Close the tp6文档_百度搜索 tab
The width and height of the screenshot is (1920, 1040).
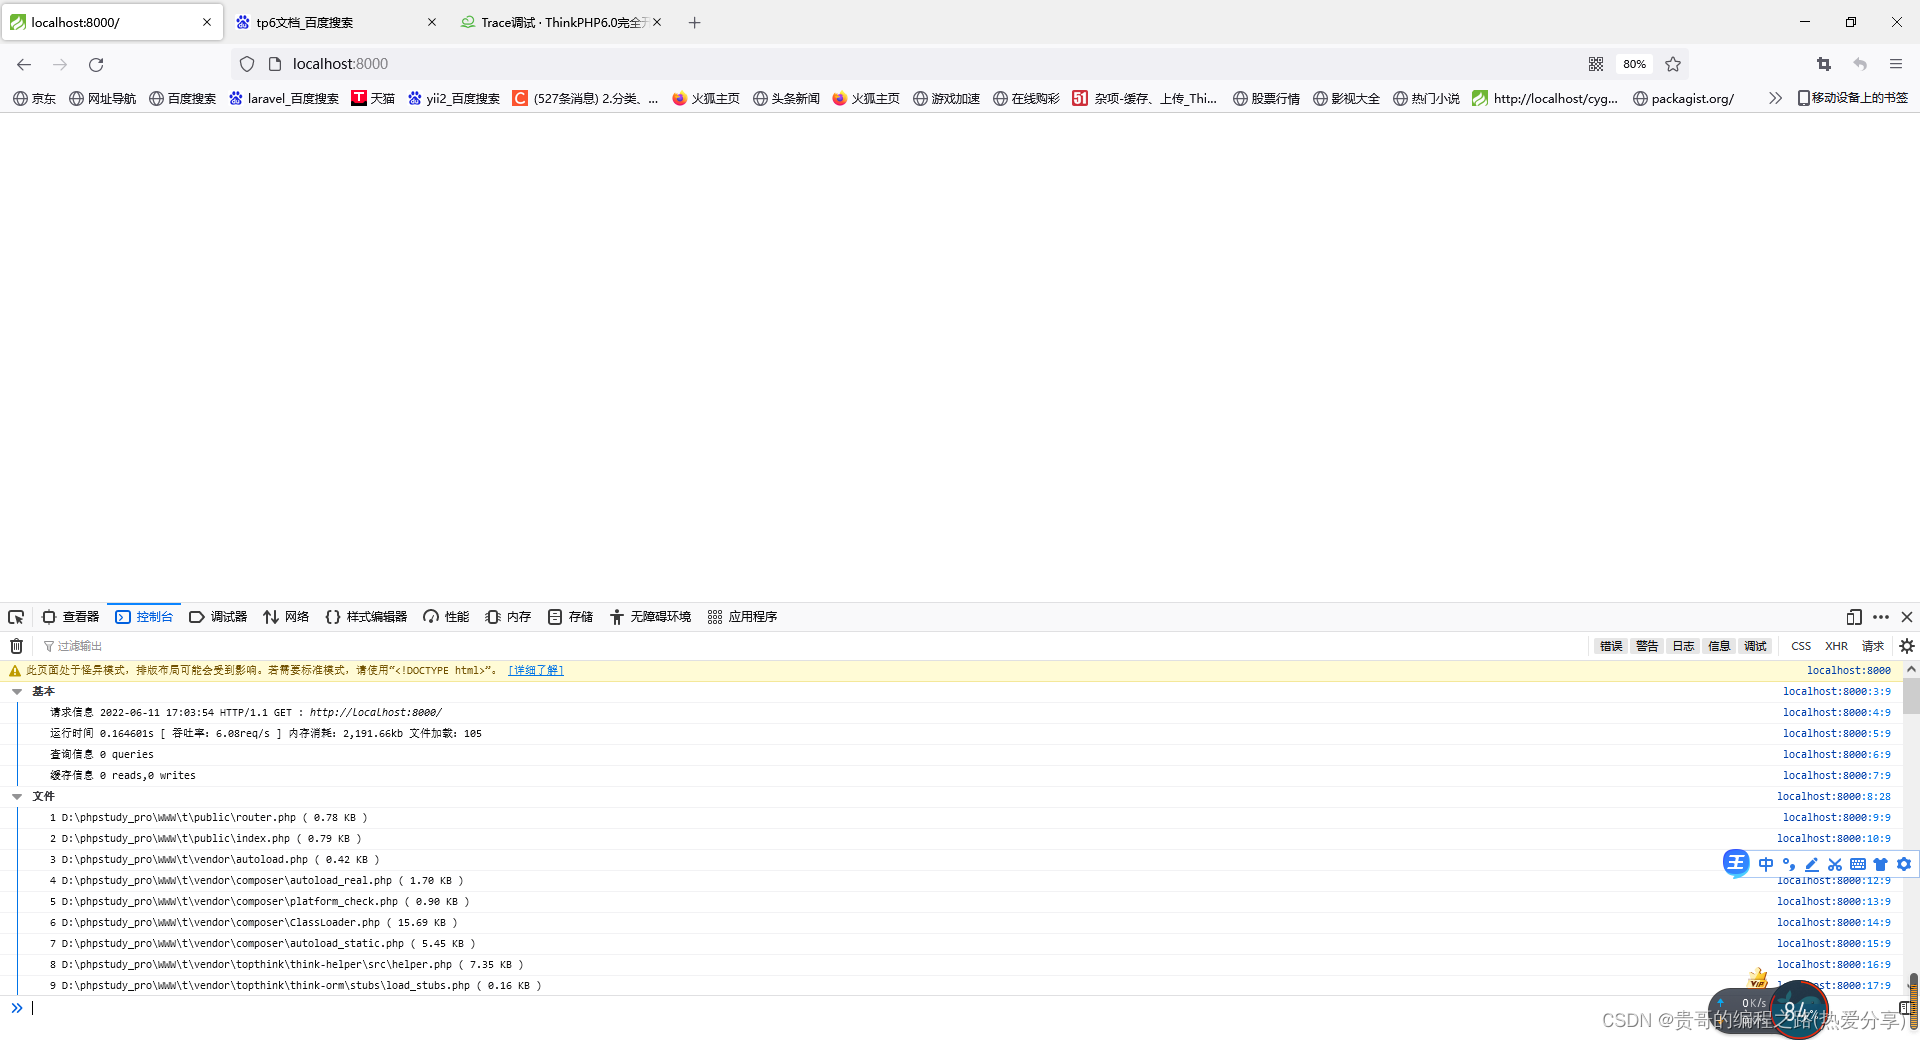pyautogui.click(x=432, y=22)
